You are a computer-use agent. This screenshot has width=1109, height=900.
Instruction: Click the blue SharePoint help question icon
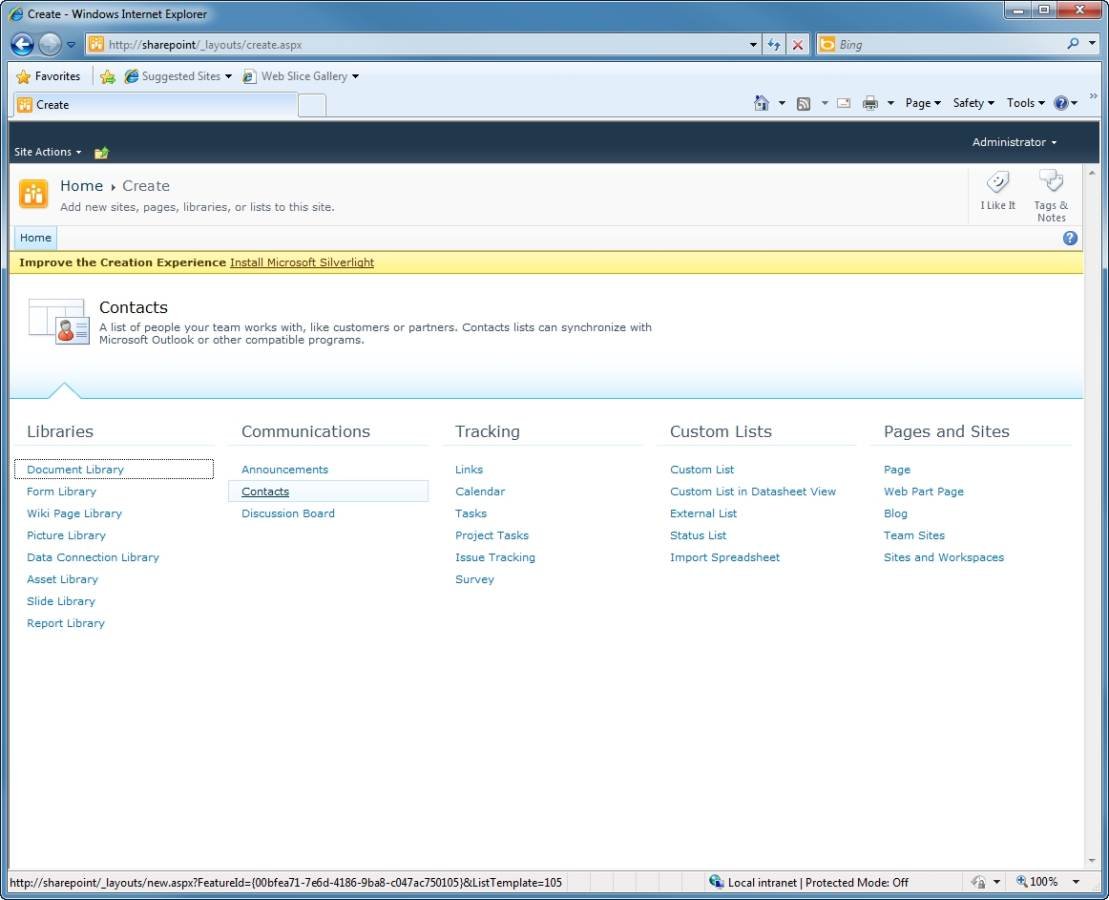point(1070,238)
